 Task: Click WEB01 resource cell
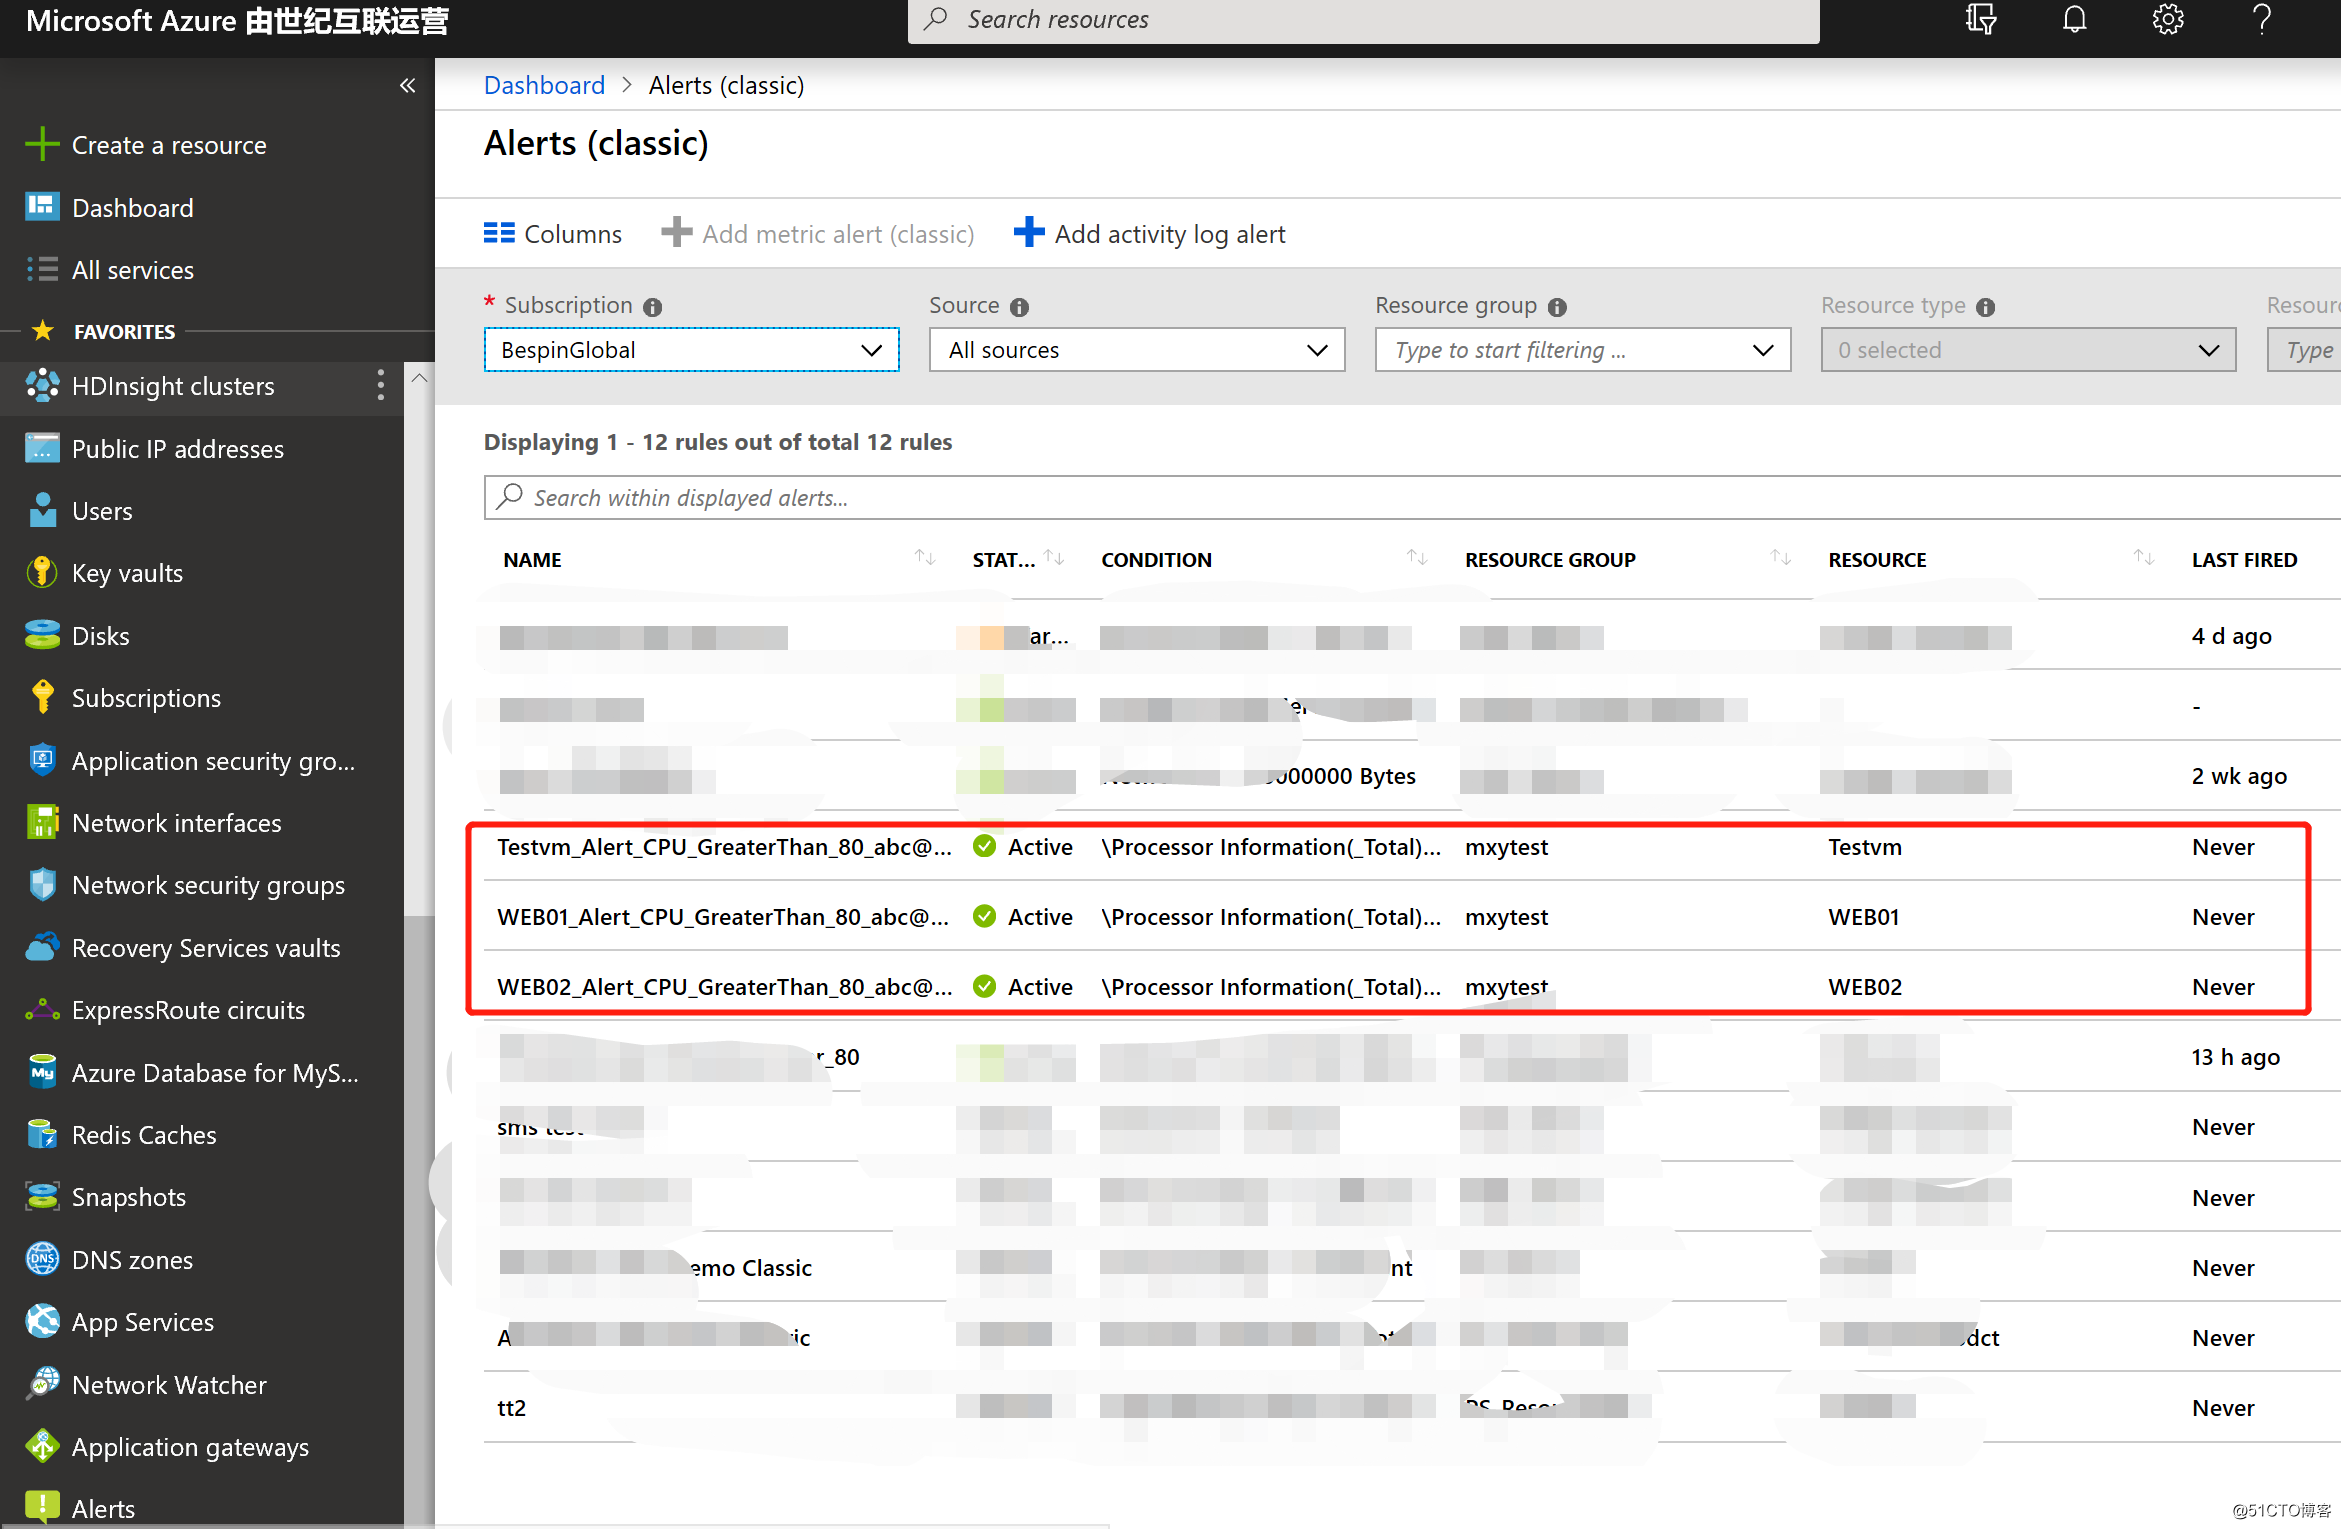pyautogui.click(x=1864, y=917)
